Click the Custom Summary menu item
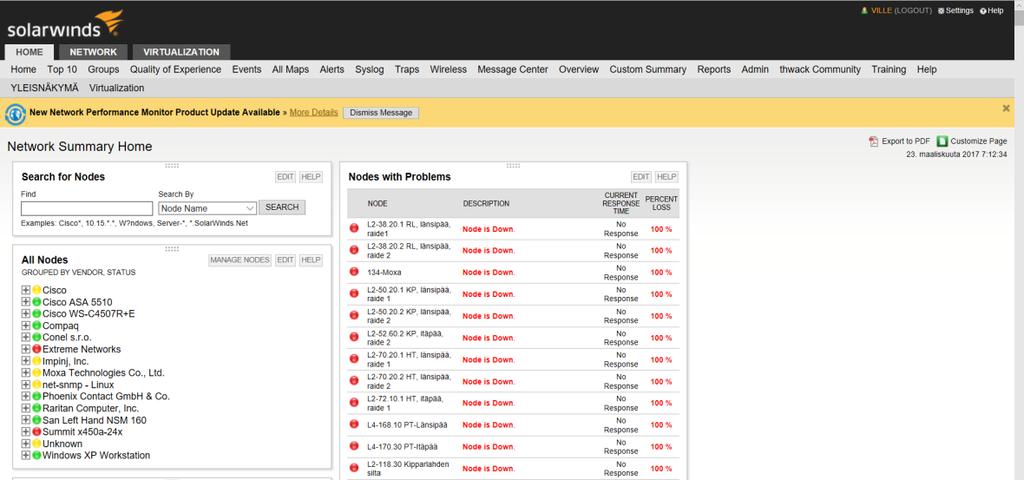 point(648,69)
